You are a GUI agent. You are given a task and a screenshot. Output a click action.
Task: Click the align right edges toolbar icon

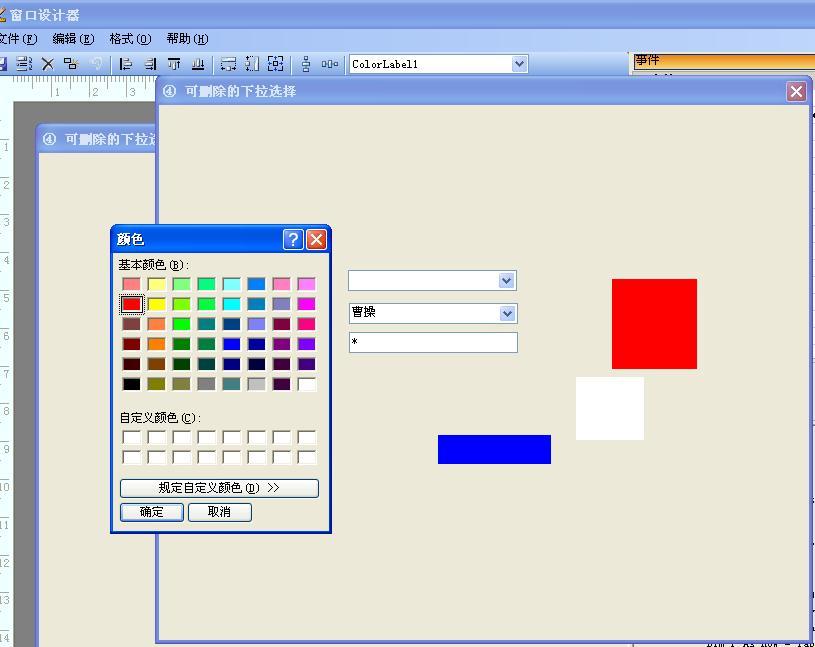pos(150,64)
